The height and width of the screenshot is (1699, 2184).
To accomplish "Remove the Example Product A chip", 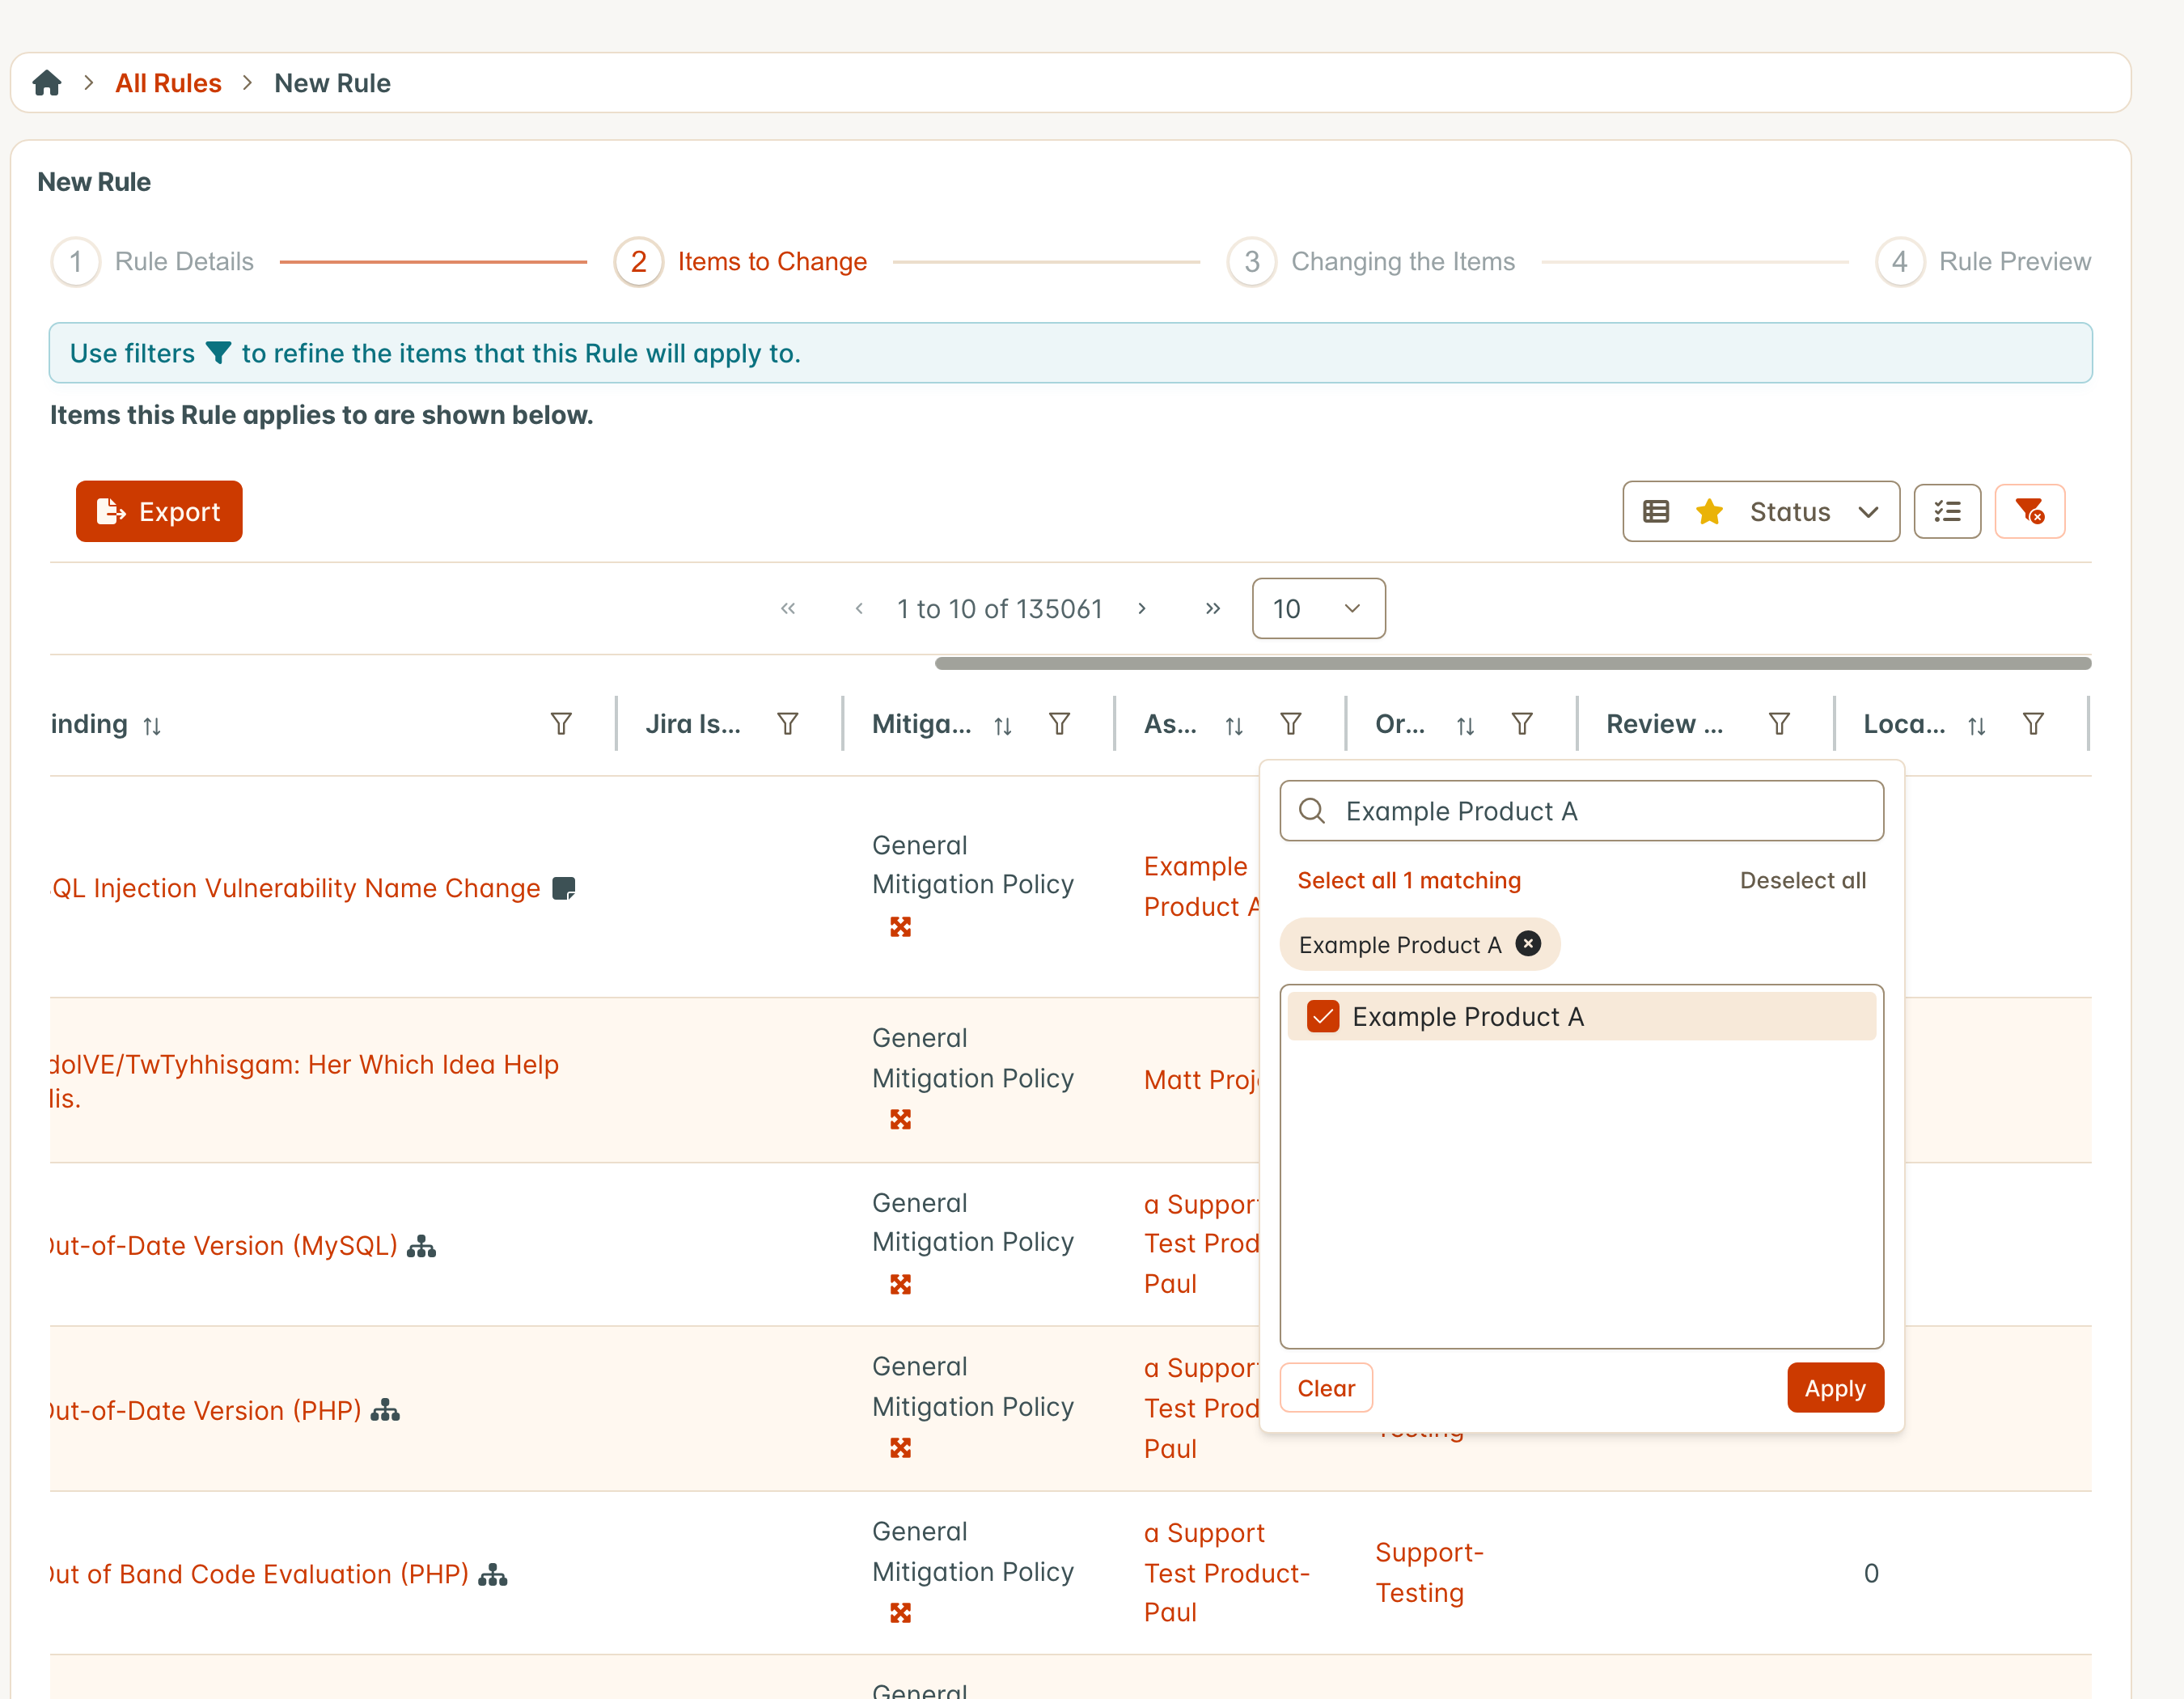I will [x=1527, y=943].
